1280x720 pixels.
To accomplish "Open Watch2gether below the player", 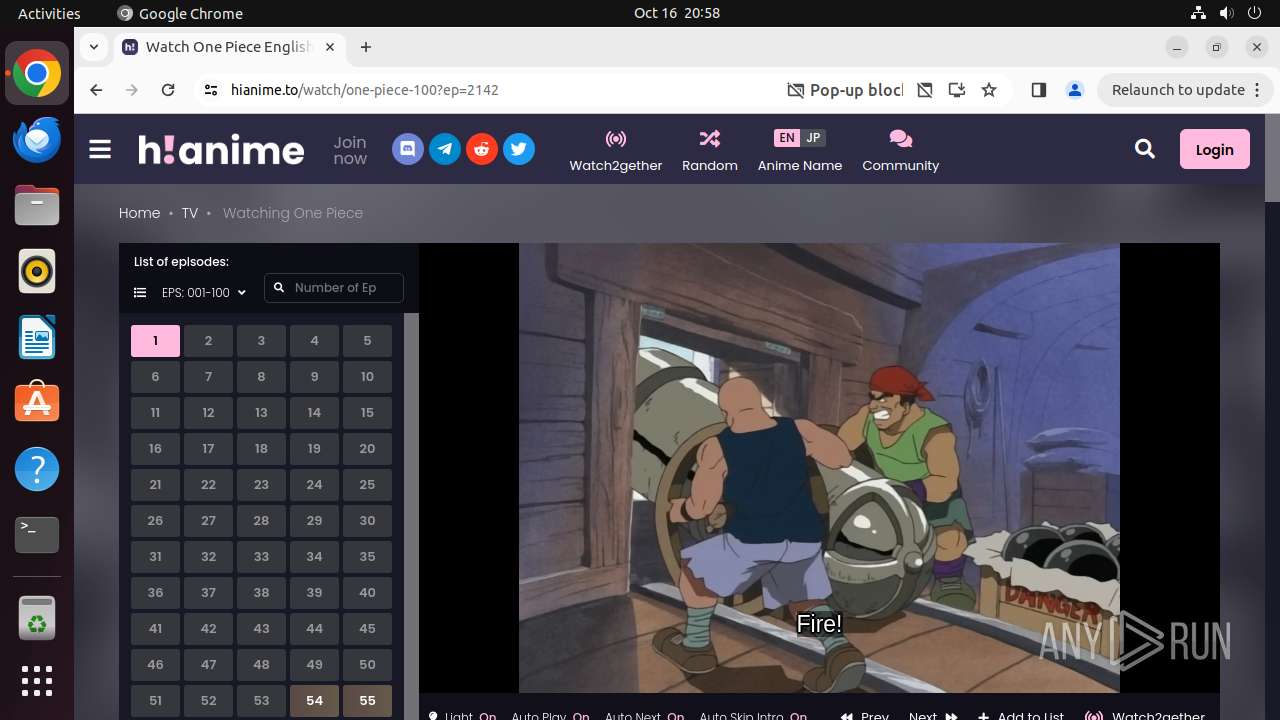I will pos(1146,715).
